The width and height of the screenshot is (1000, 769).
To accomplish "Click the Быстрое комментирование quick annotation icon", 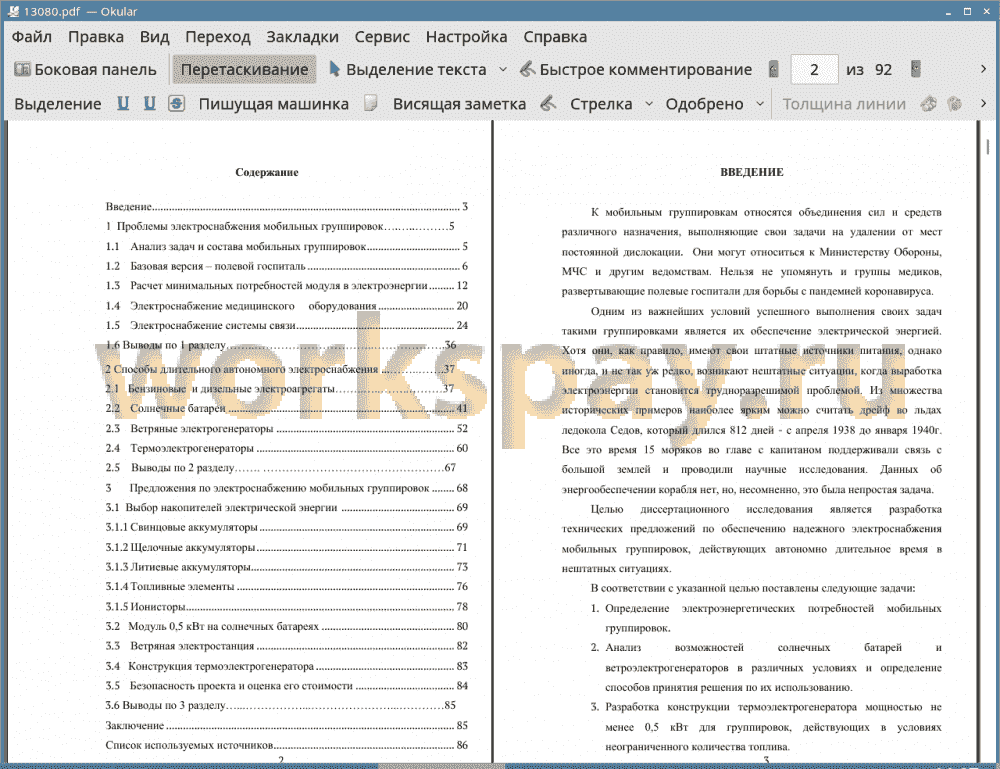I will tap(527, 69).
